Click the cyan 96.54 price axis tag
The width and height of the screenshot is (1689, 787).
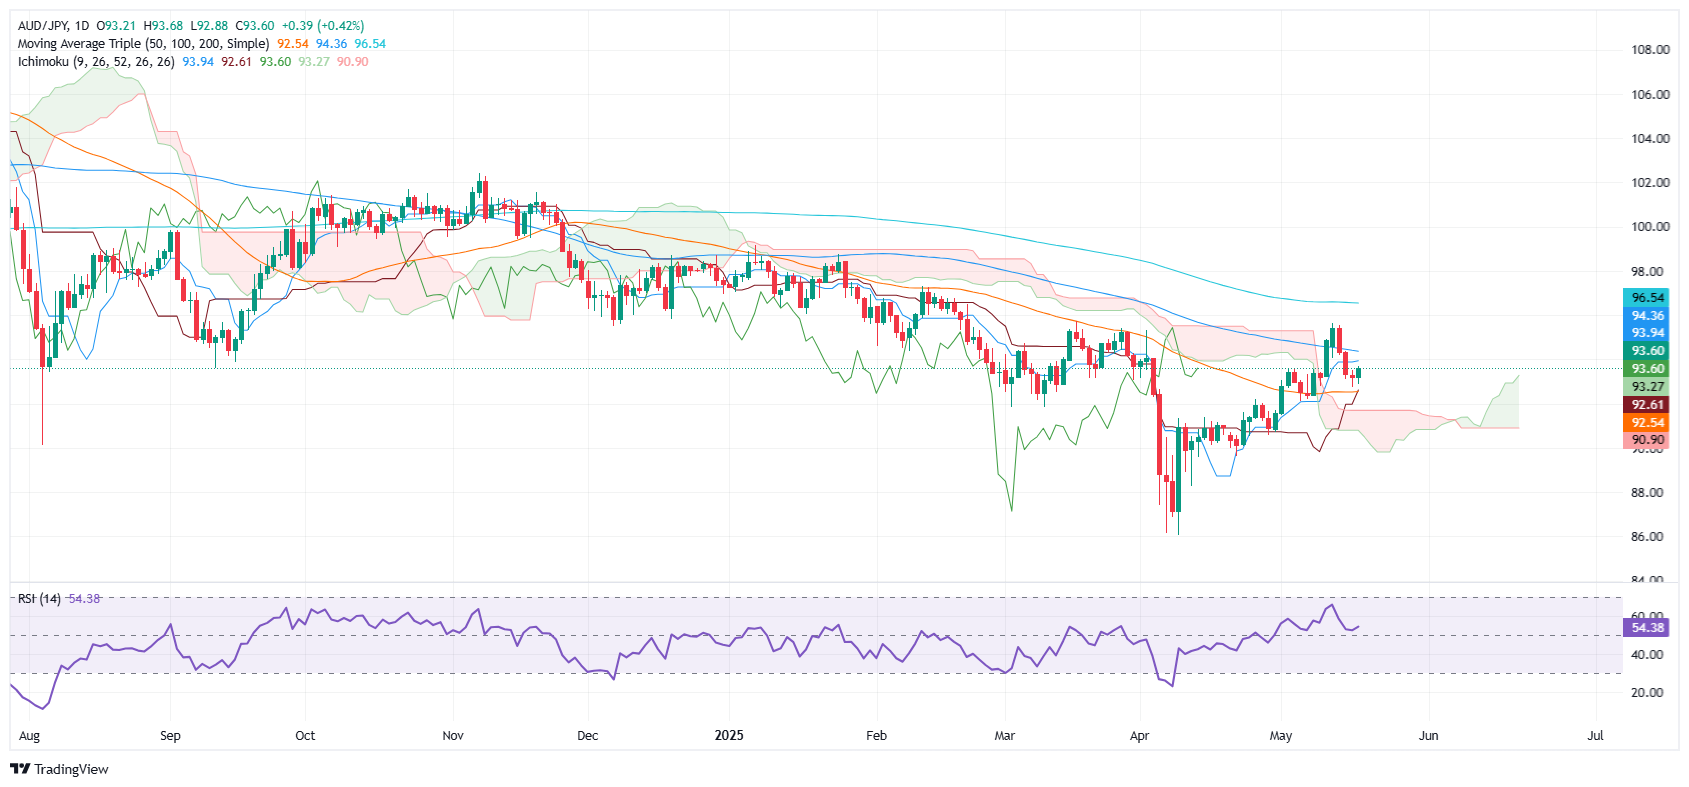click(x=1647, y=298)
